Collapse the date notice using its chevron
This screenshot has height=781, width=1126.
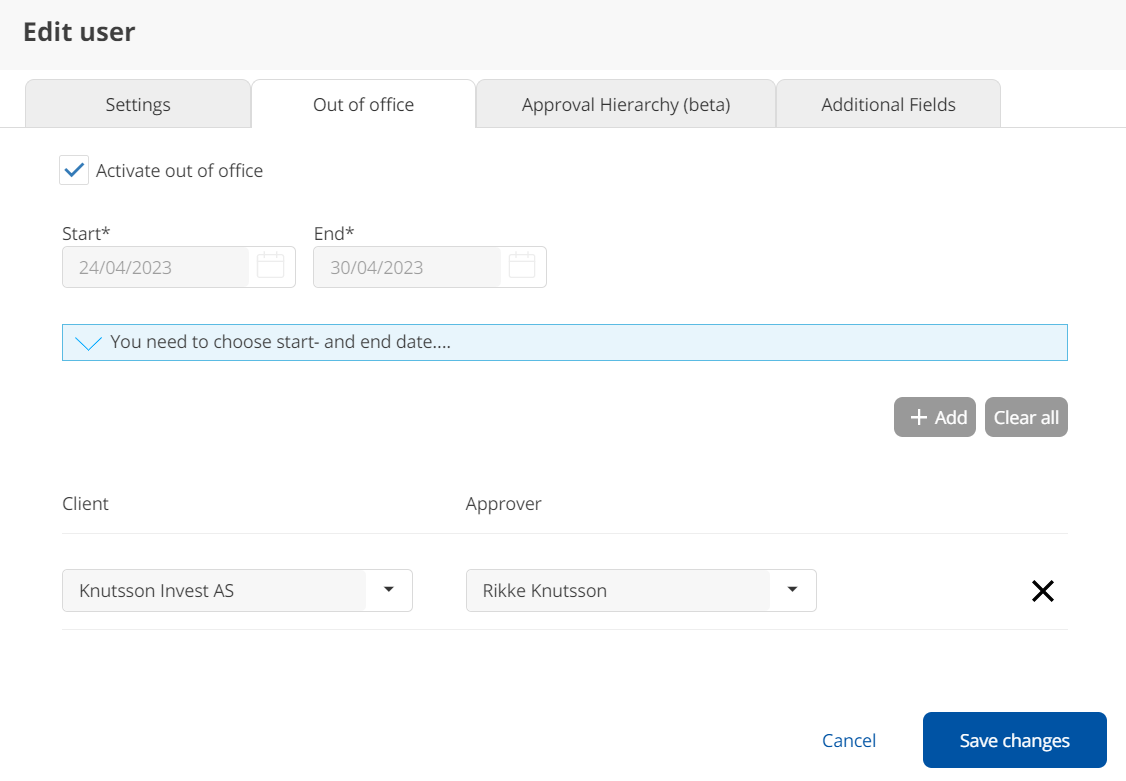89,343
